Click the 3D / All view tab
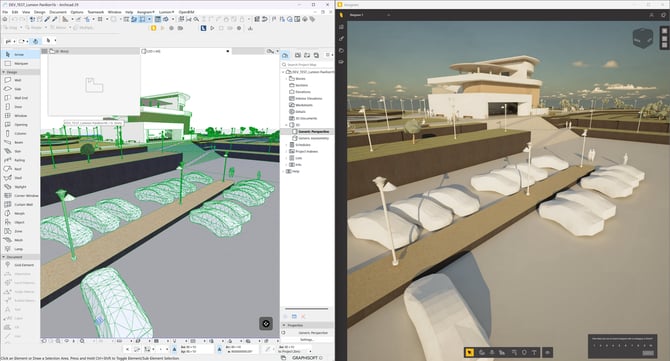 tap(186, 51)
